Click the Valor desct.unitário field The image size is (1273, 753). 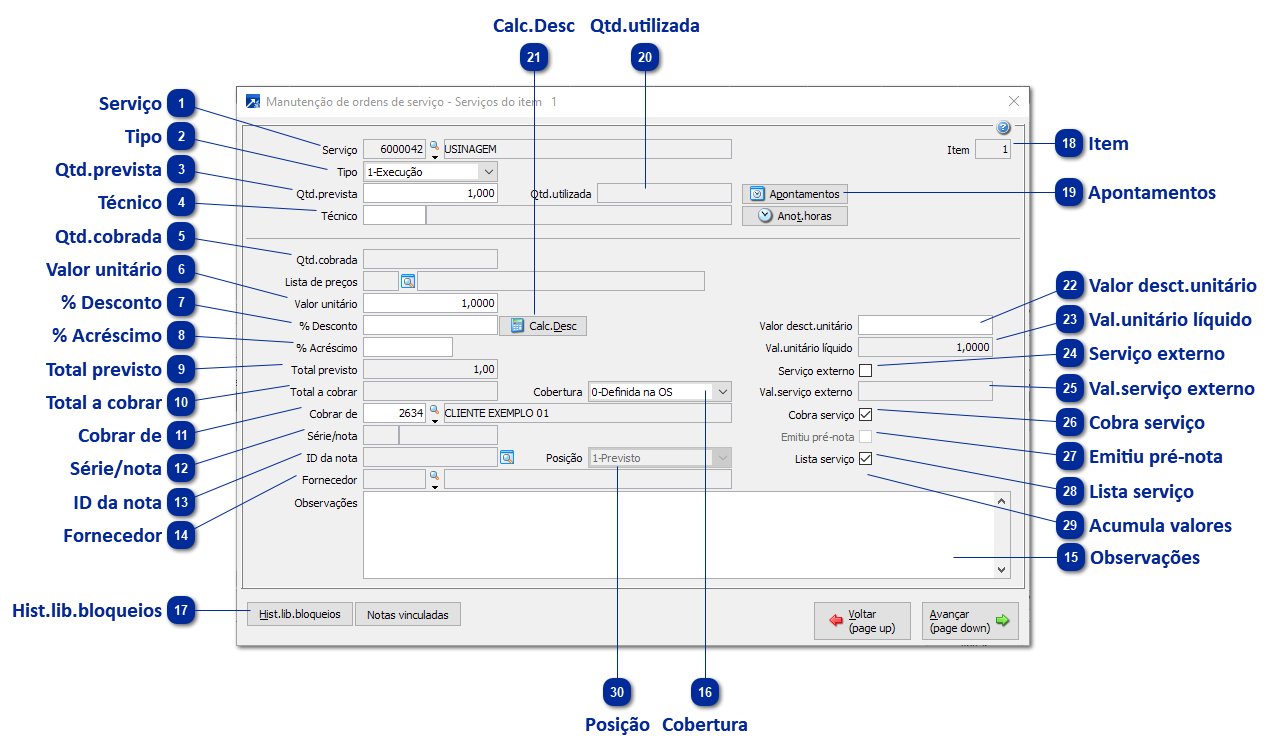tap(925, 325)
